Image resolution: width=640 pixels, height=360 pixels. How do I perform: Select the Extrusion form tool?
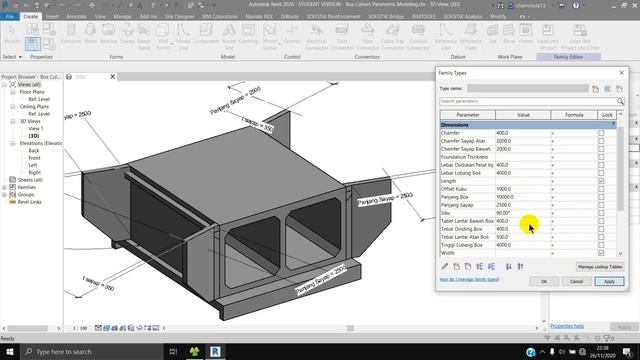point(71,34)
